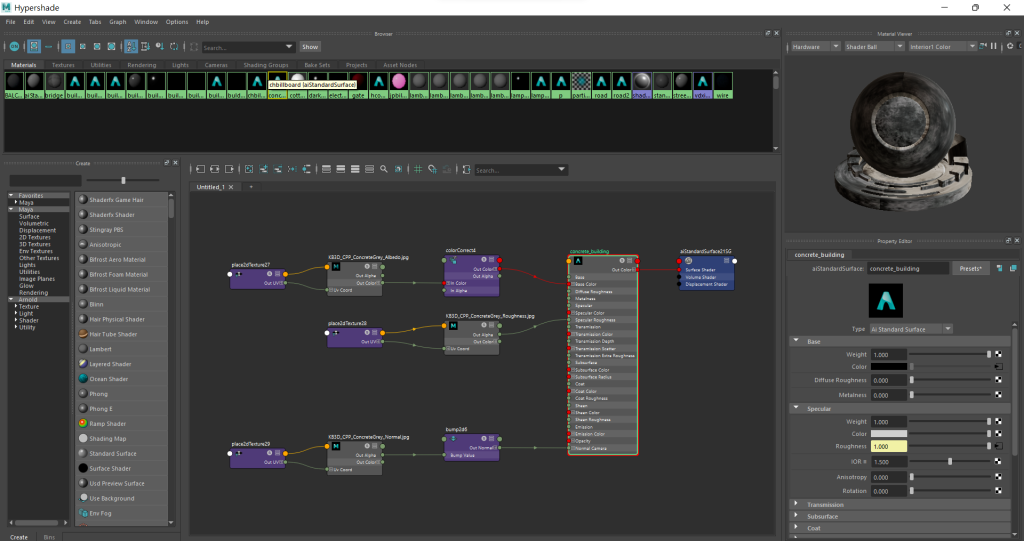Click the black Base Color swatch
1024x541 pixels.
pyautogui.click(x=889, y=367)
